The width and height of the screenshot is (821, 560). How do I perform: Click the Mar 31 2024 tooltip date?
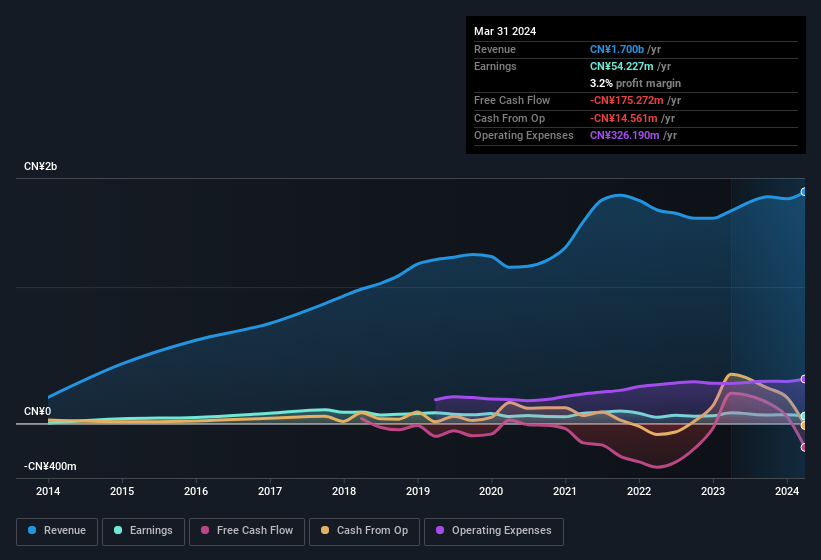[505, 31]
